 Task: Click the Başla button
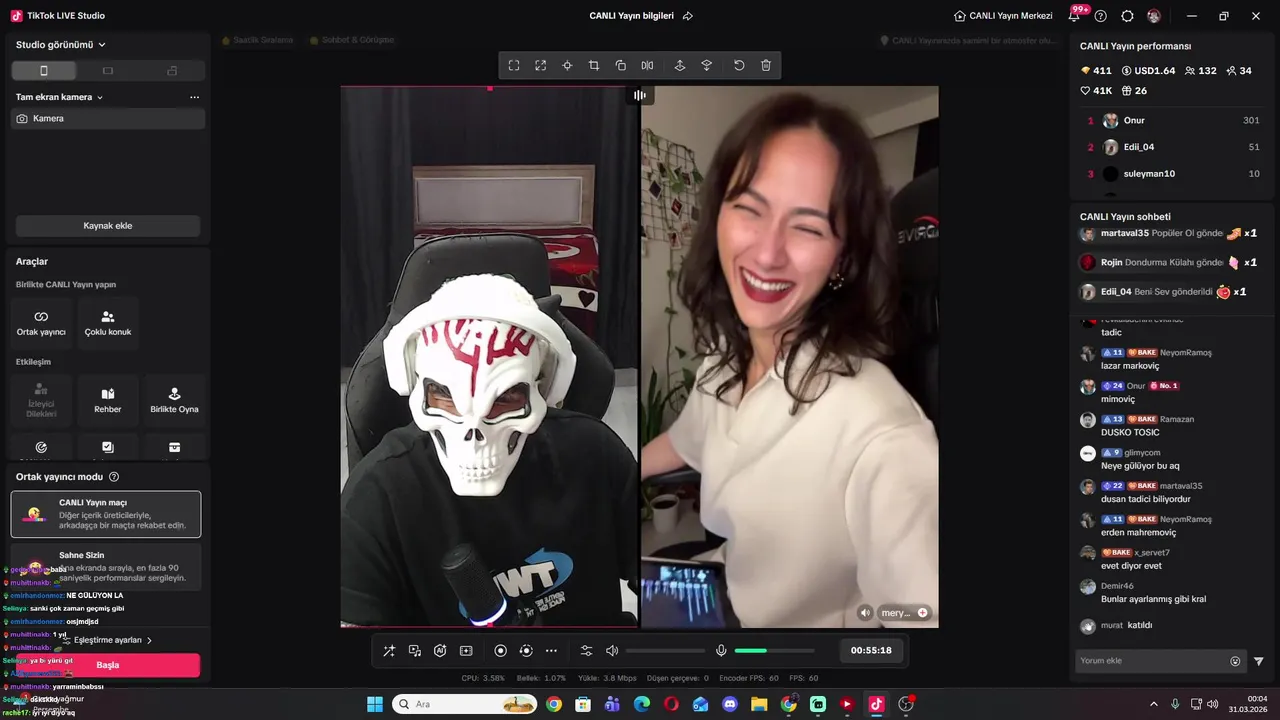(x=107, y=665)
